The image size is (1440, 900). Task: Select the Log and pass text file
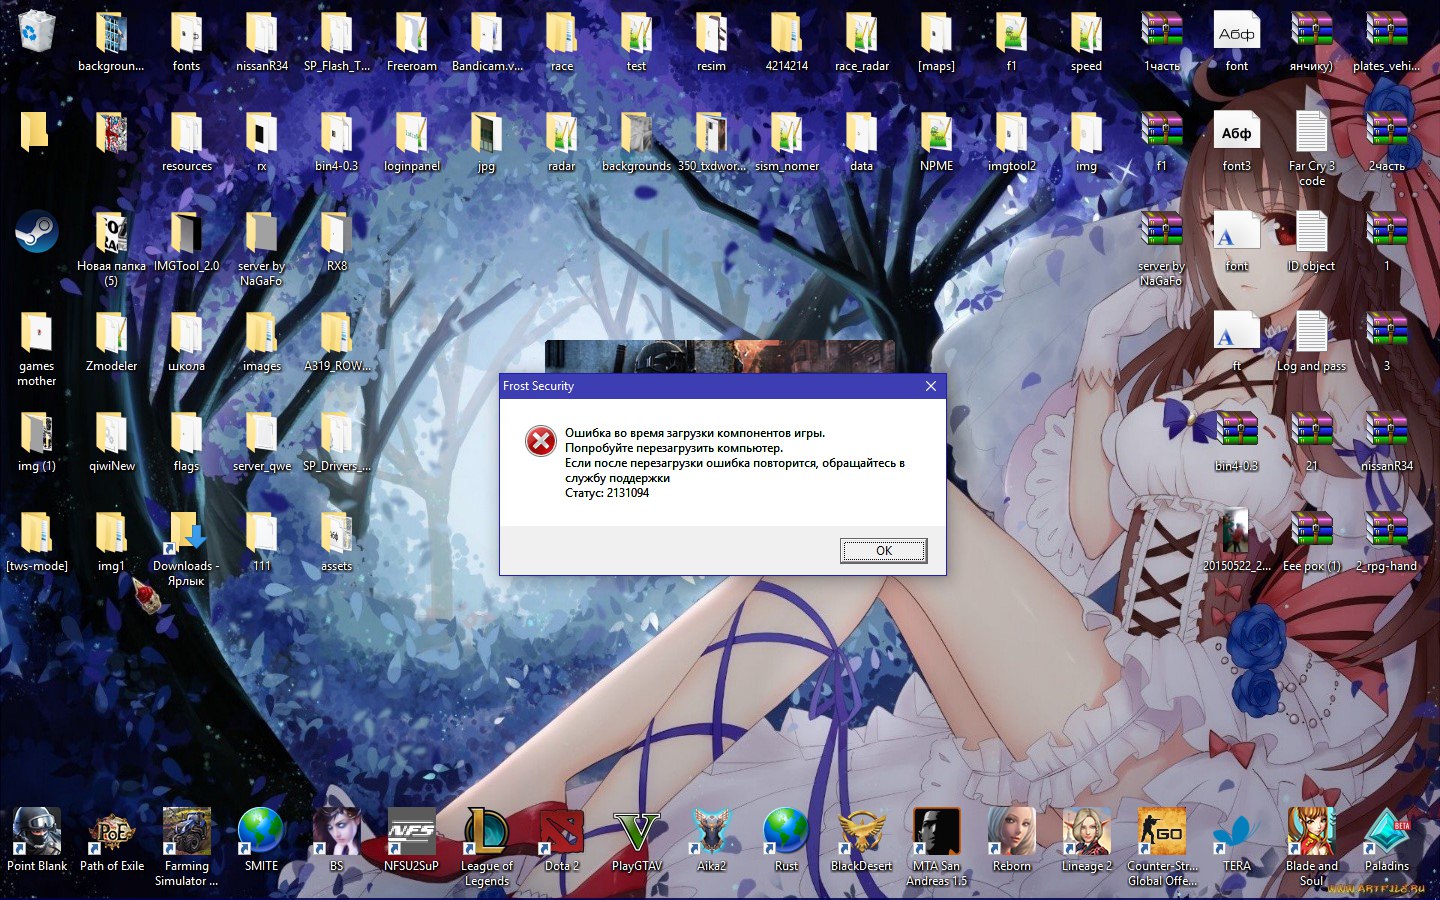coord(1311,333)
